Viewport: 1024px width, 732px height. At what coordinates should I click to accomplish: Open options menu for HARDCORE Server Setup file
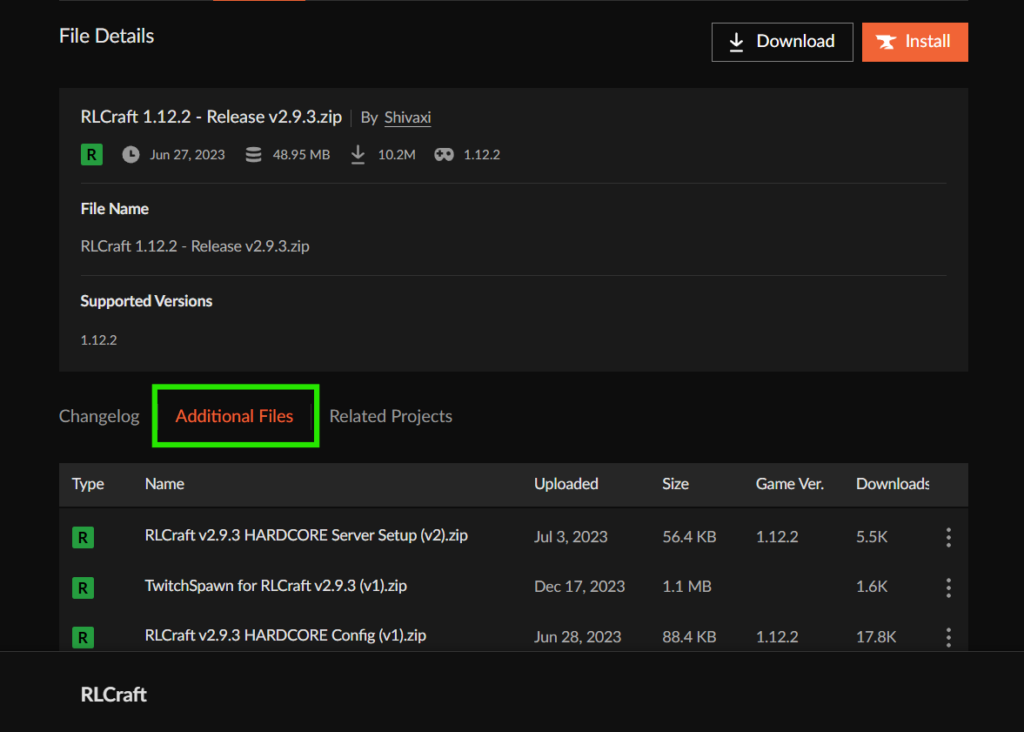point(948,537)
